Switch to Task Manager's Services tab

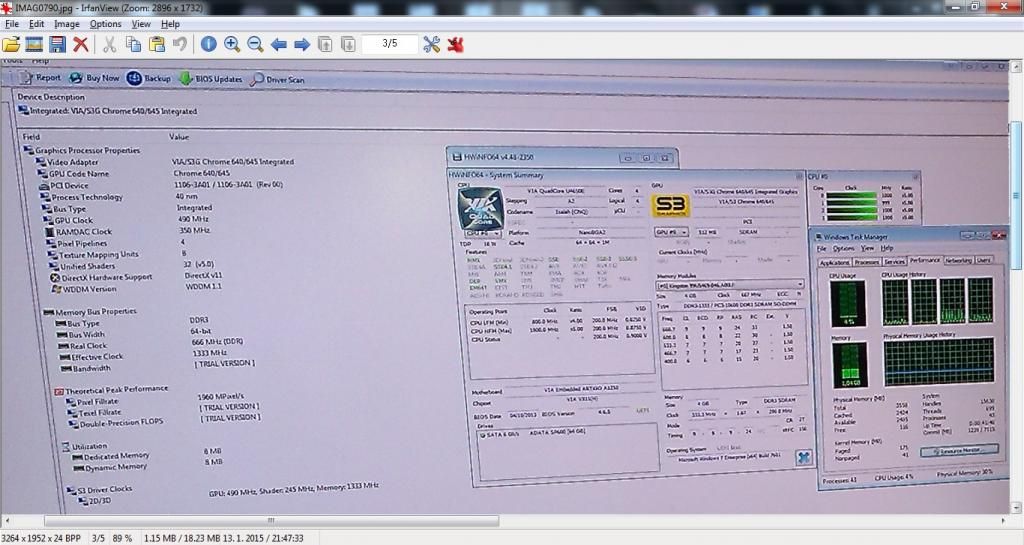894,261
